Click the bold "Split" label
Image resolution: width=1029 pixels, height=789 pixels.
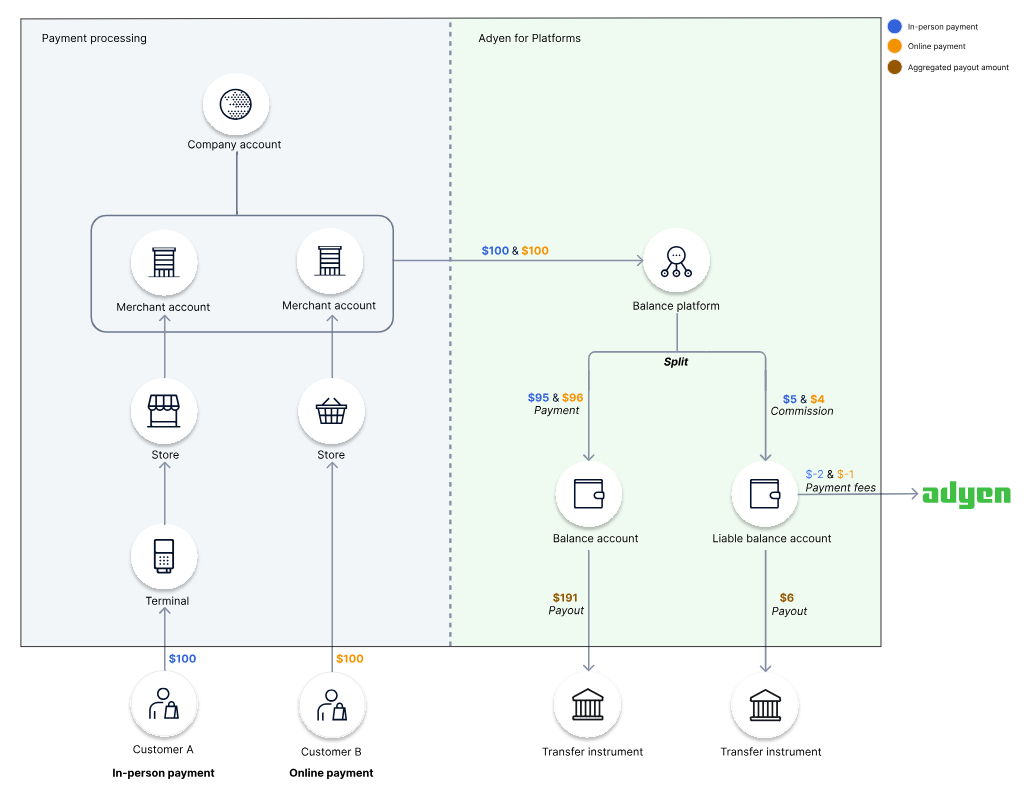pos(676,362)
